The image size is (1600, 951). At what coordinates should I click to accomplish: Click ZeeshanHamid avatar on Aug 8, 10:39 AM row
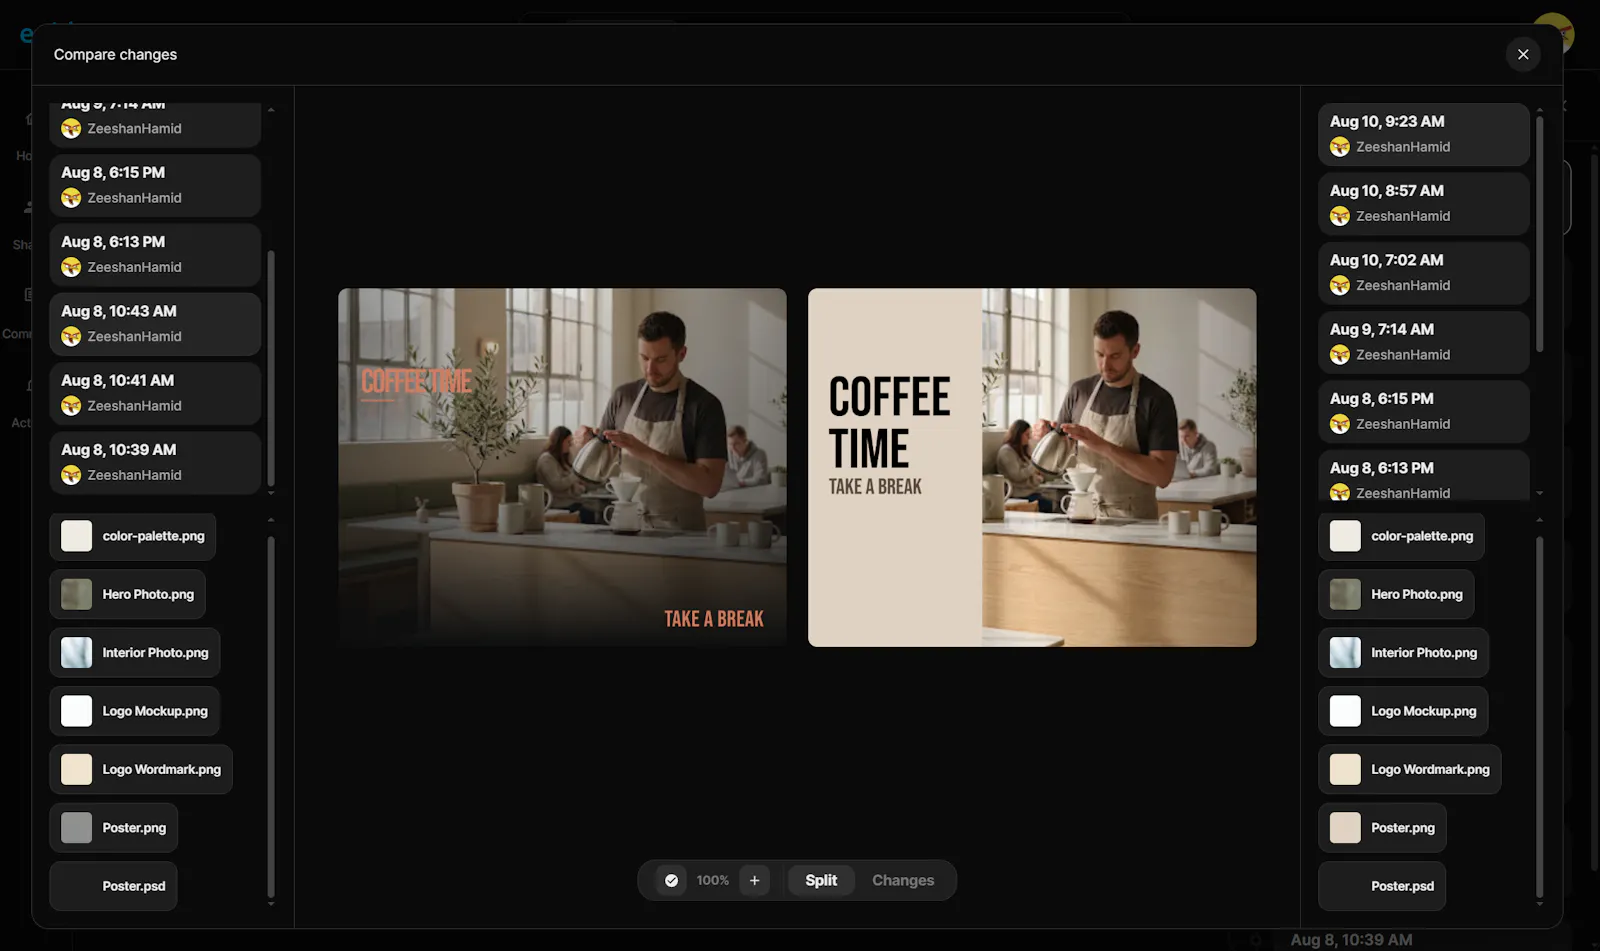[71, 475]
